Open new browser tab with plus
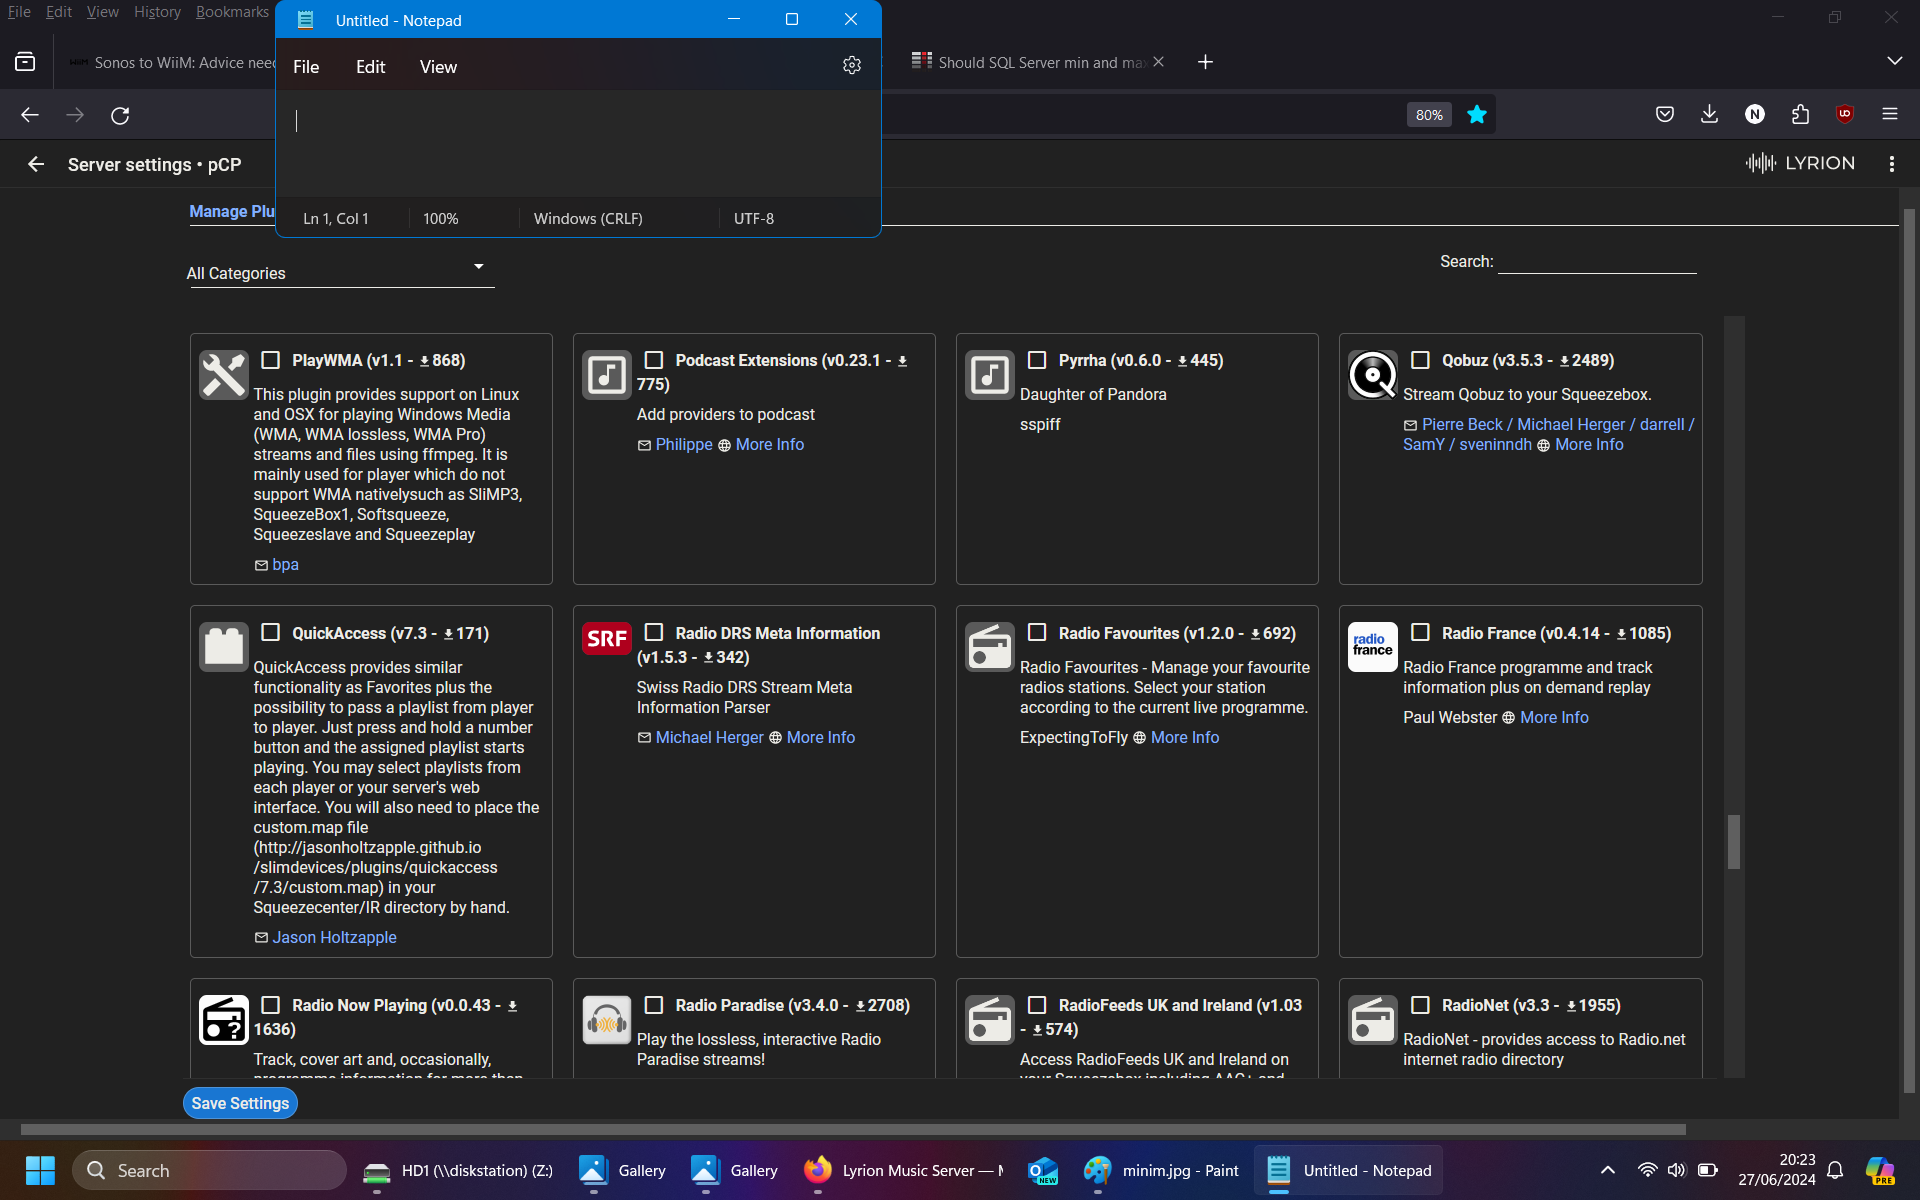Screen dimensions: 1920x1200 pyautogui.click(x=1205, y=62)
